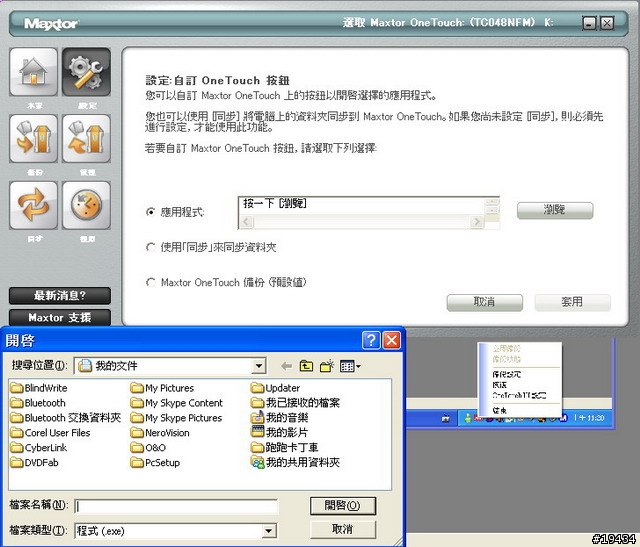Click the Maxtor 支援 button
Screen dimensions: 640x547
pos(60,318)
